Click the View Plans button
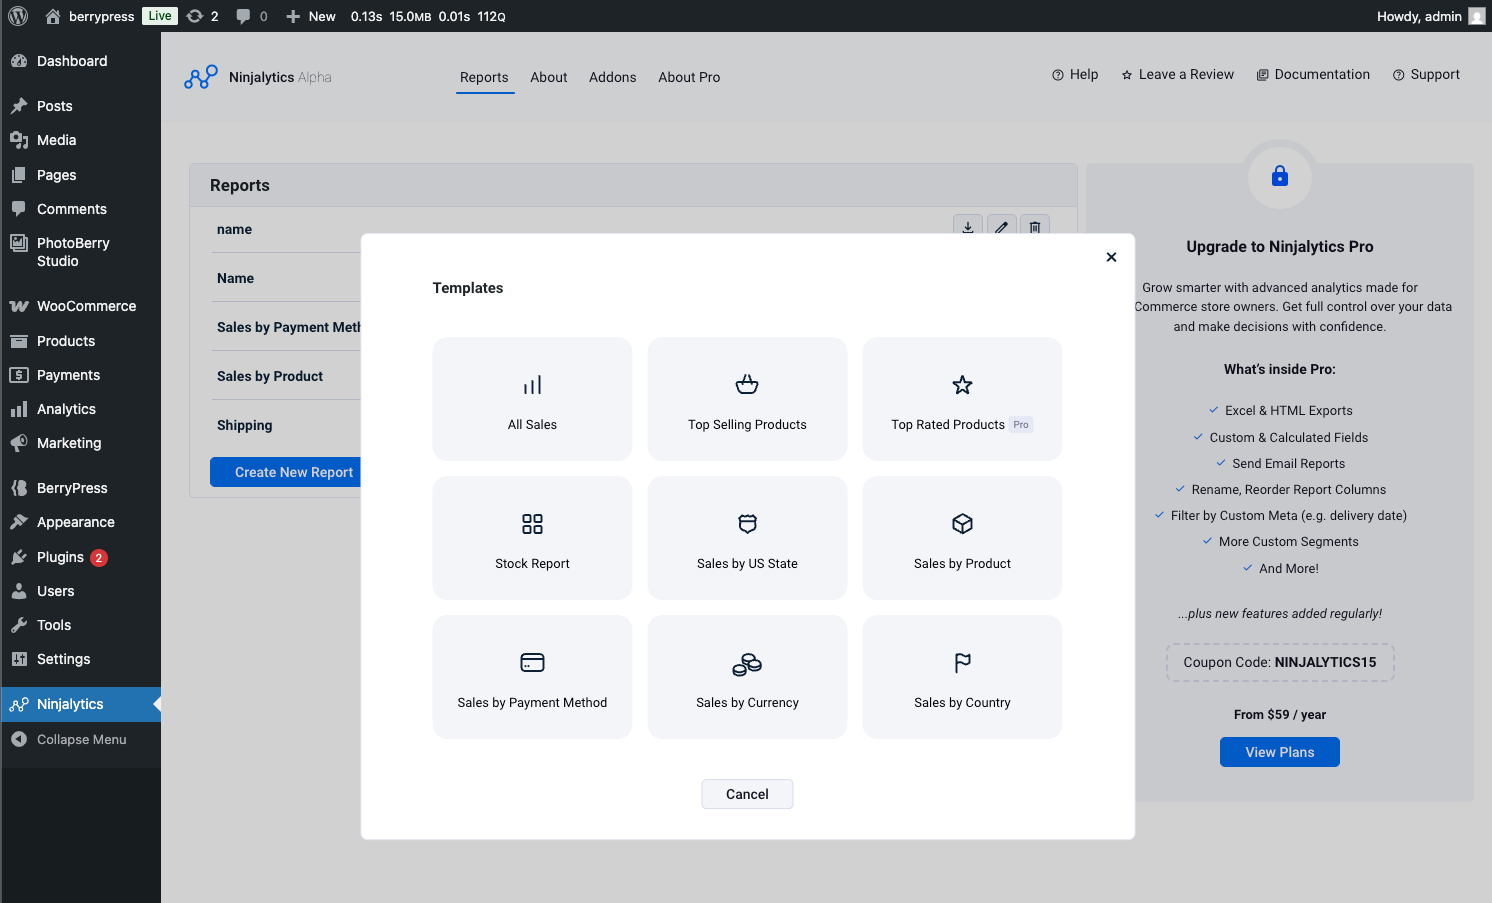The height and width of the screenshot is (903, 1492). [1279, 751]
